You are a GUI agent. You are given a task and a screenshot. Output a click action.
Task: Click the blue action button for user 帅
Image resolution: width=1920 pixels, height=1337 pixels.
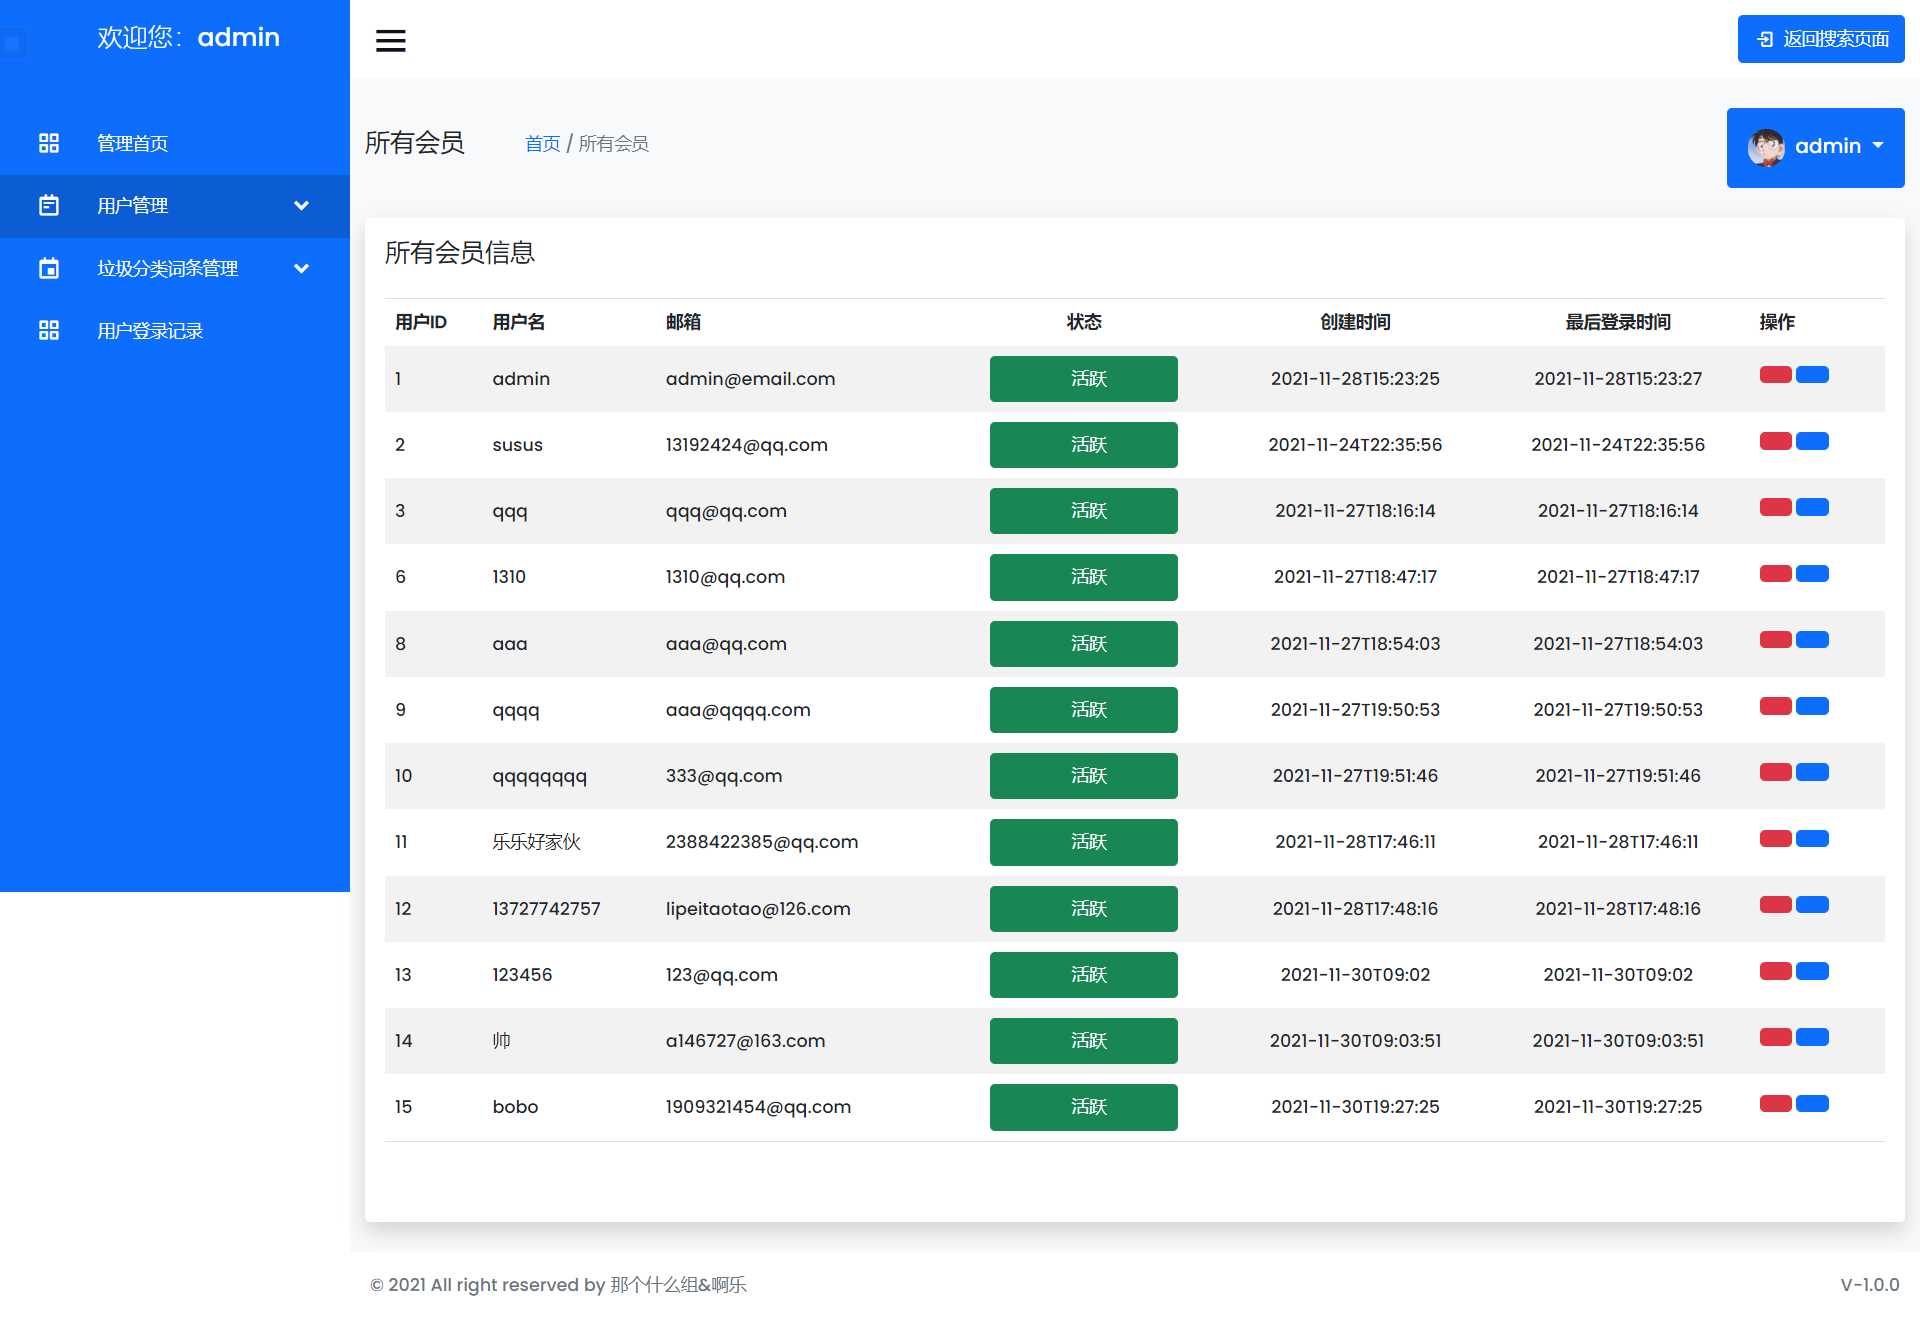coord(1812,1037)
